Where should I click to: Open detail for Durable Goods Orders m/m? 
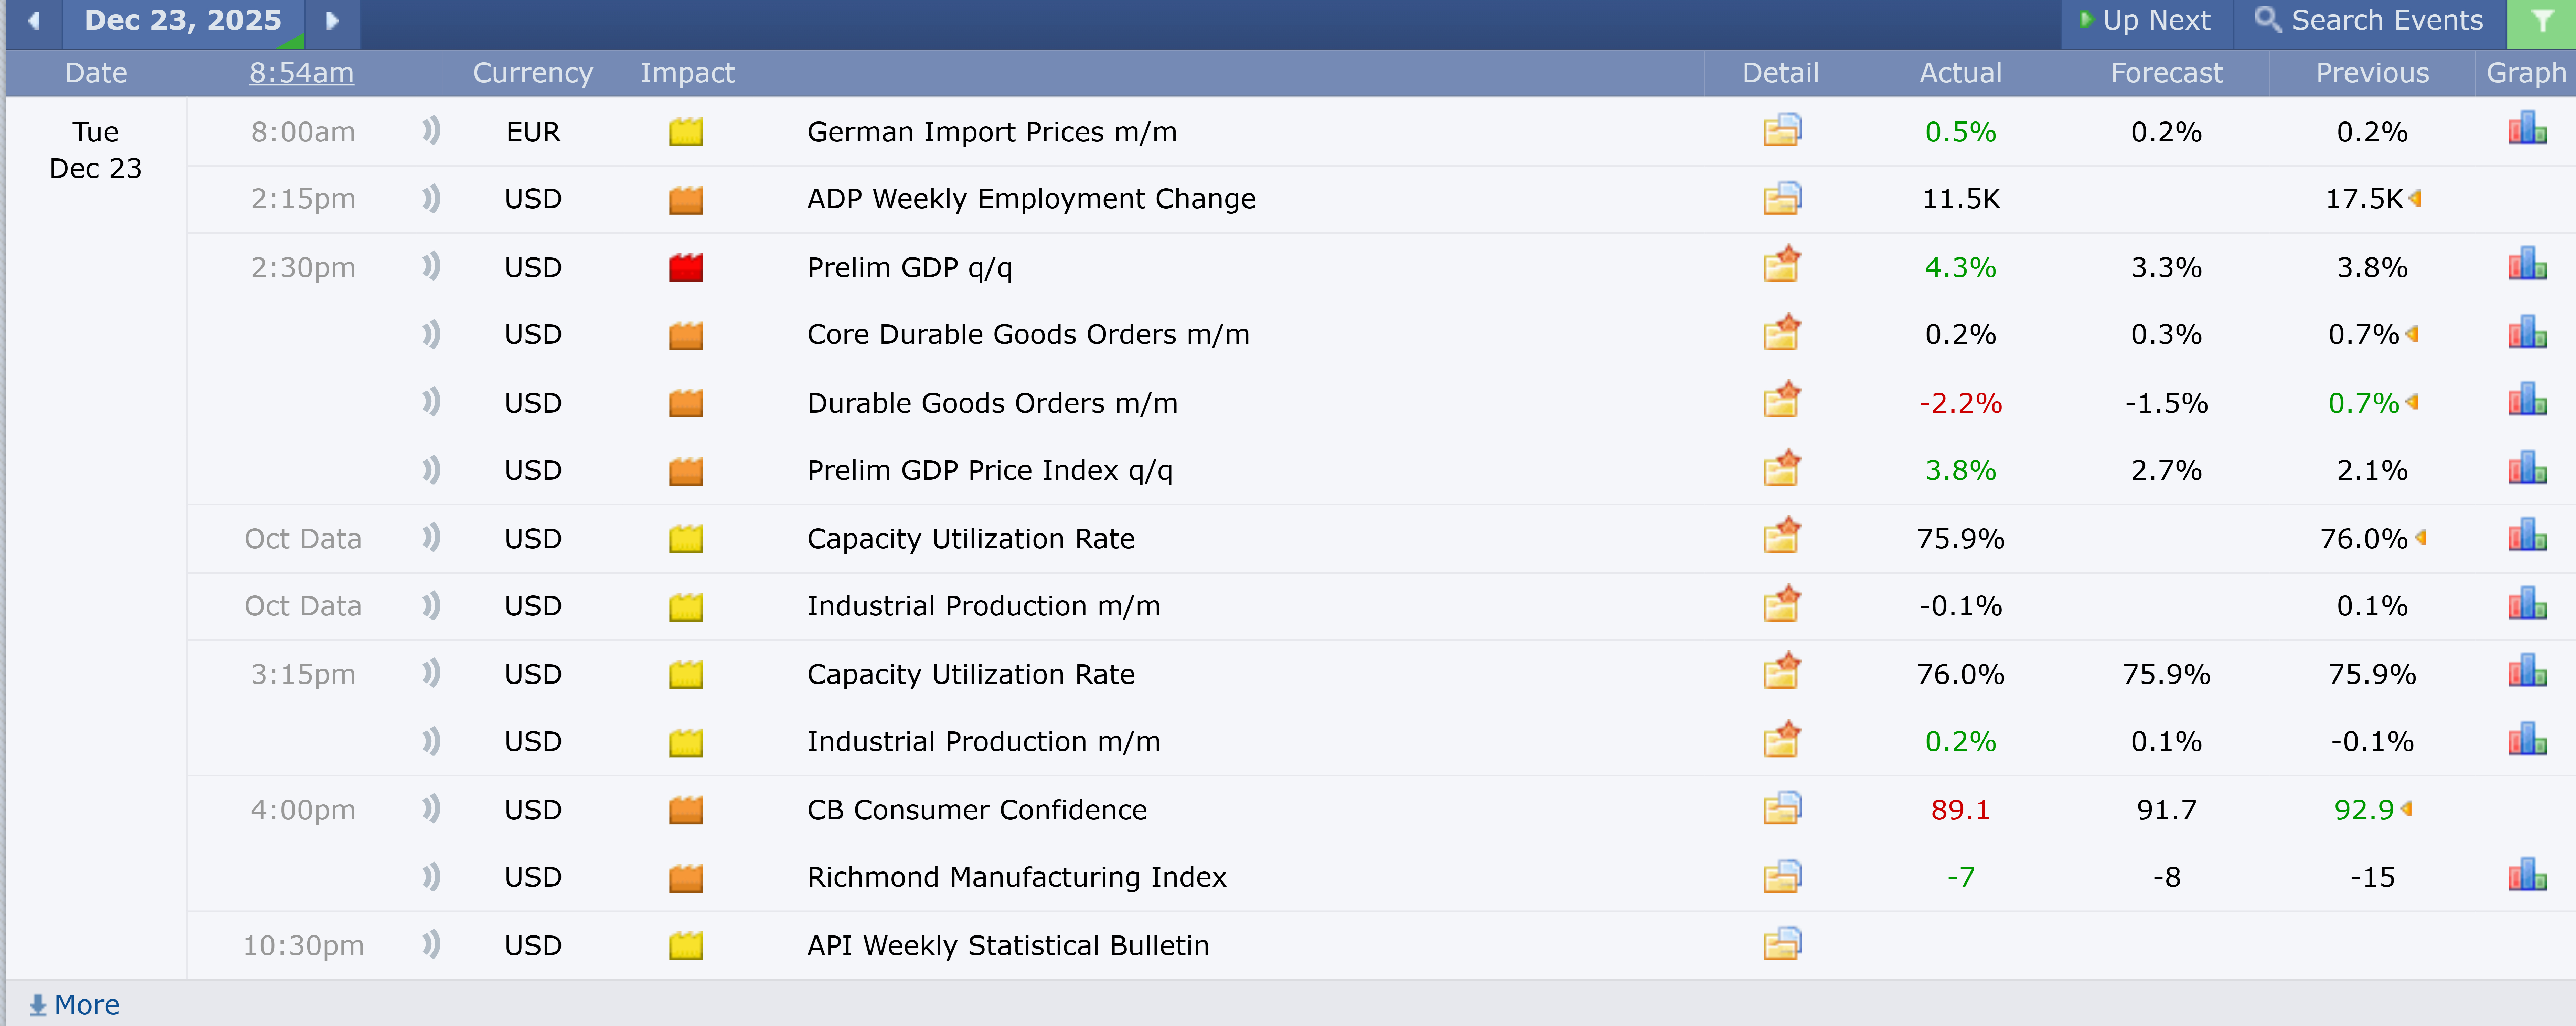tap(1781, 401)
